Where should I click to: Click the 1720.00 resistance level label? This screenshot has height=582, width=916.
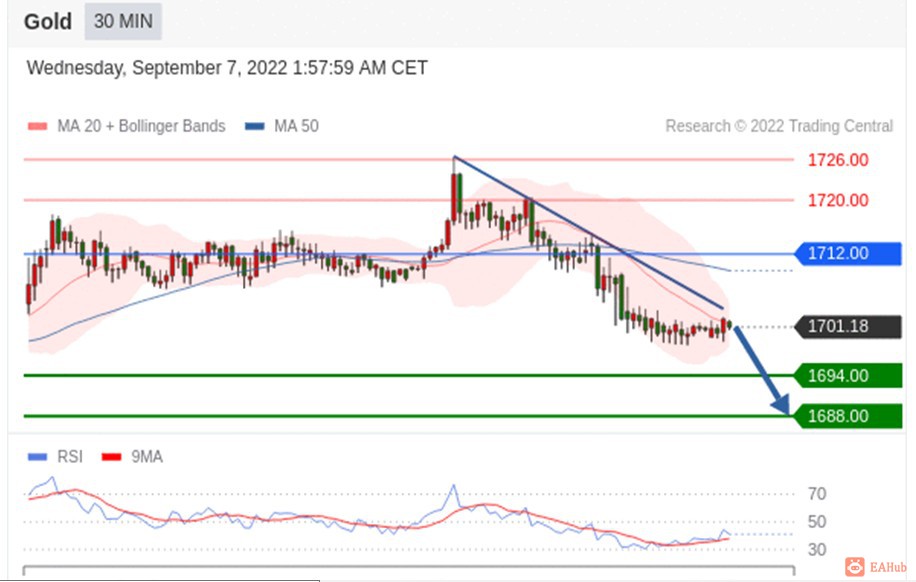click(838, 200)
